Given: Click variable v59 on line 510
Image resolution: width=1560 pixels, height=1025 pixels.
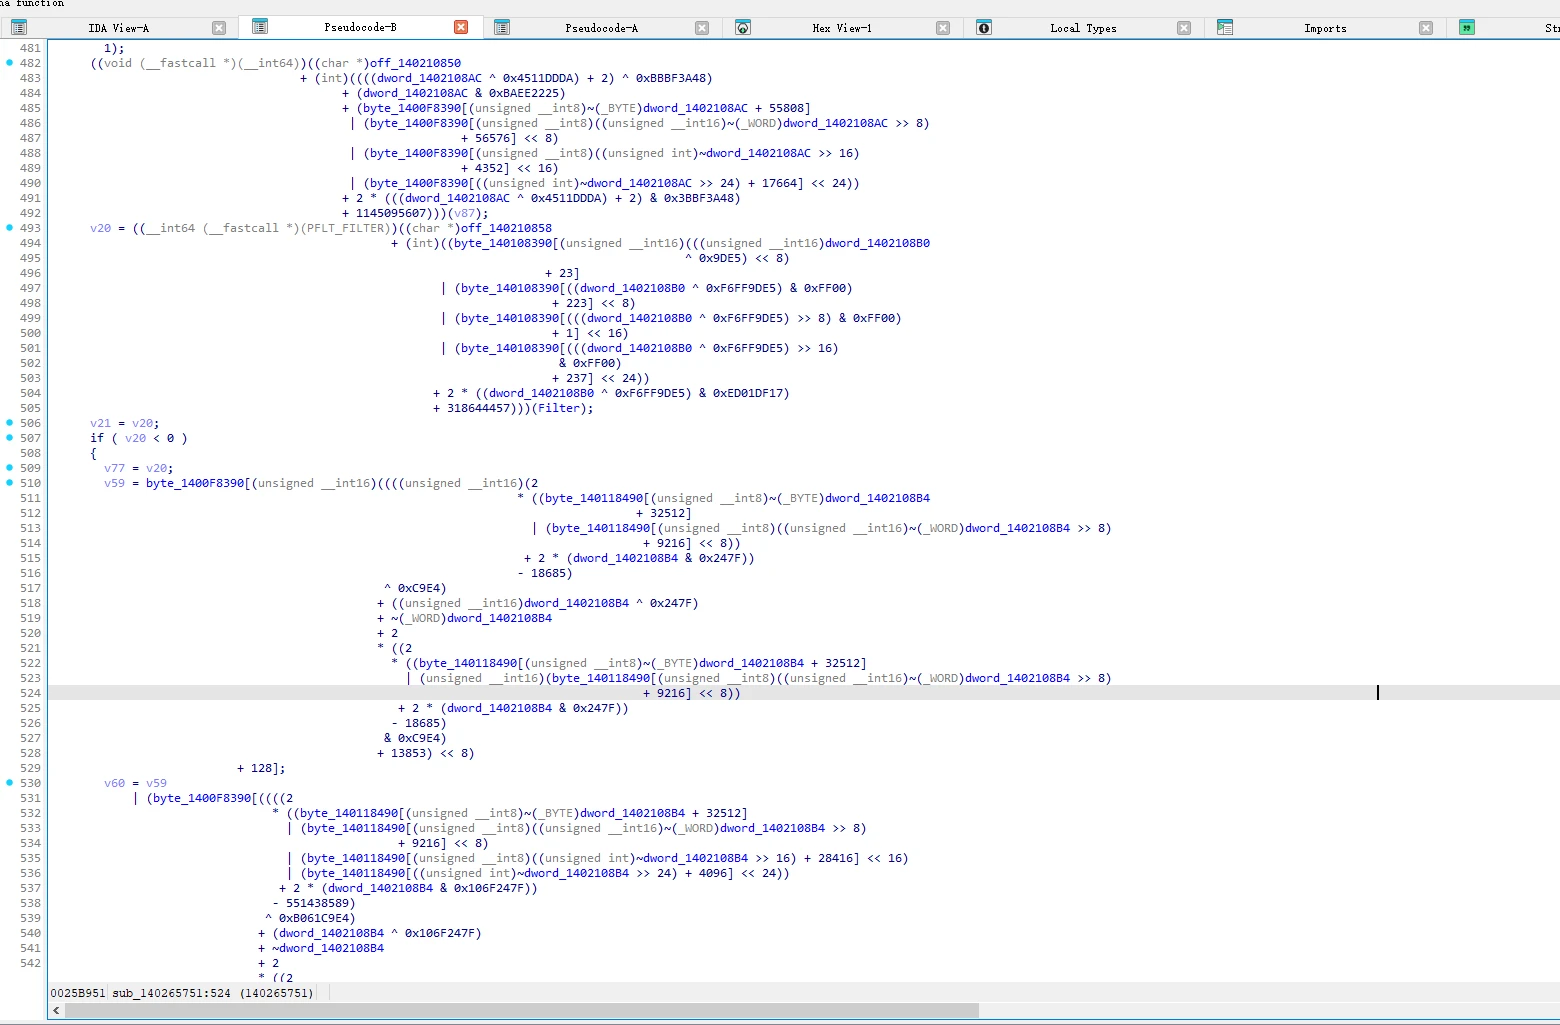Looking at the screenshot, I should click(x=114, y=483).
